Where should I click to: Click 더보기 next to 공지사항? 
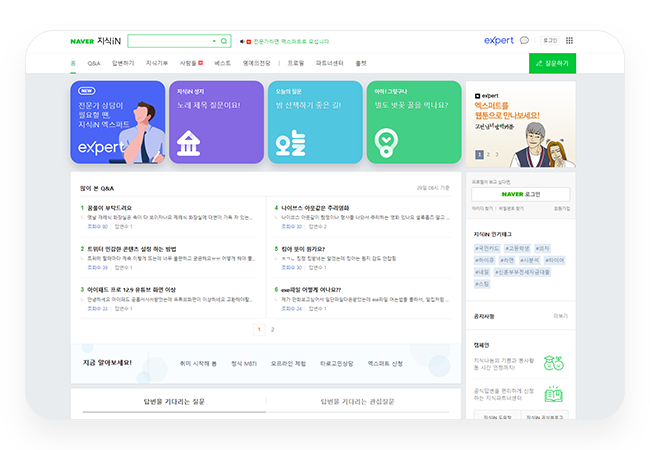[560, 316]
